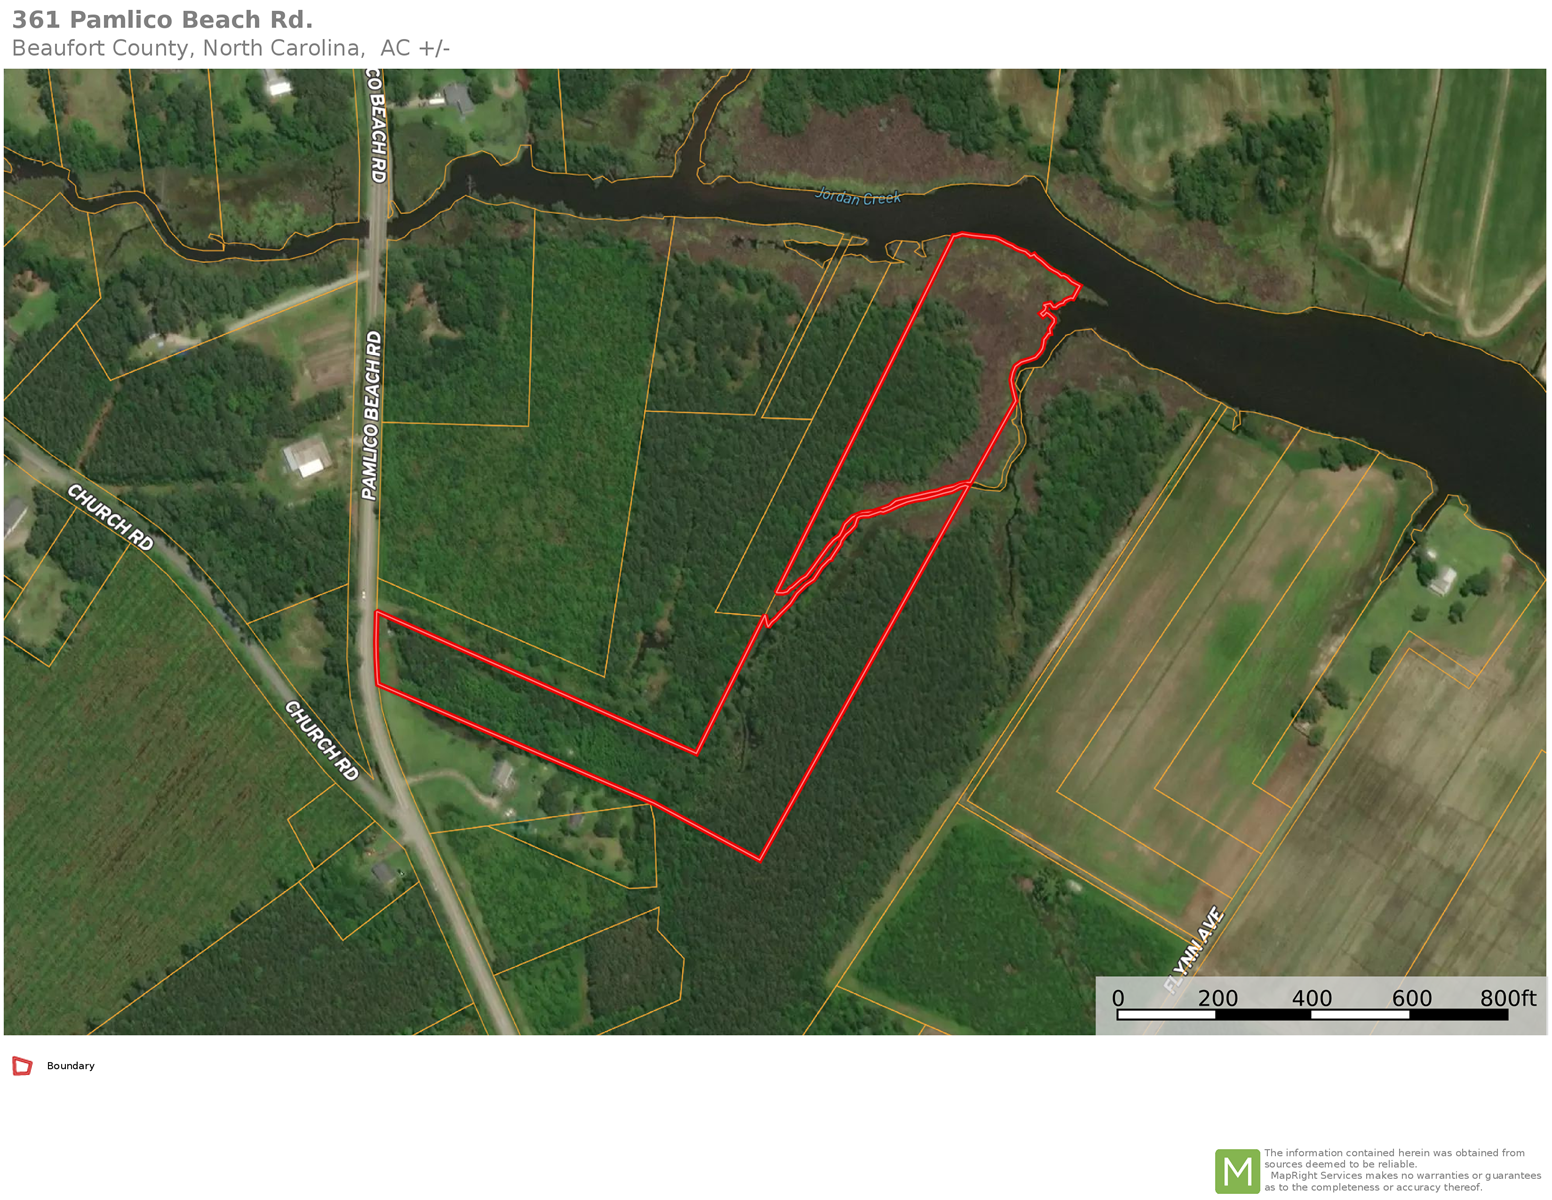Click the Flynn Ave road label
The width and height of the screenshot is (1552, 1200).
click(1195, 950)
